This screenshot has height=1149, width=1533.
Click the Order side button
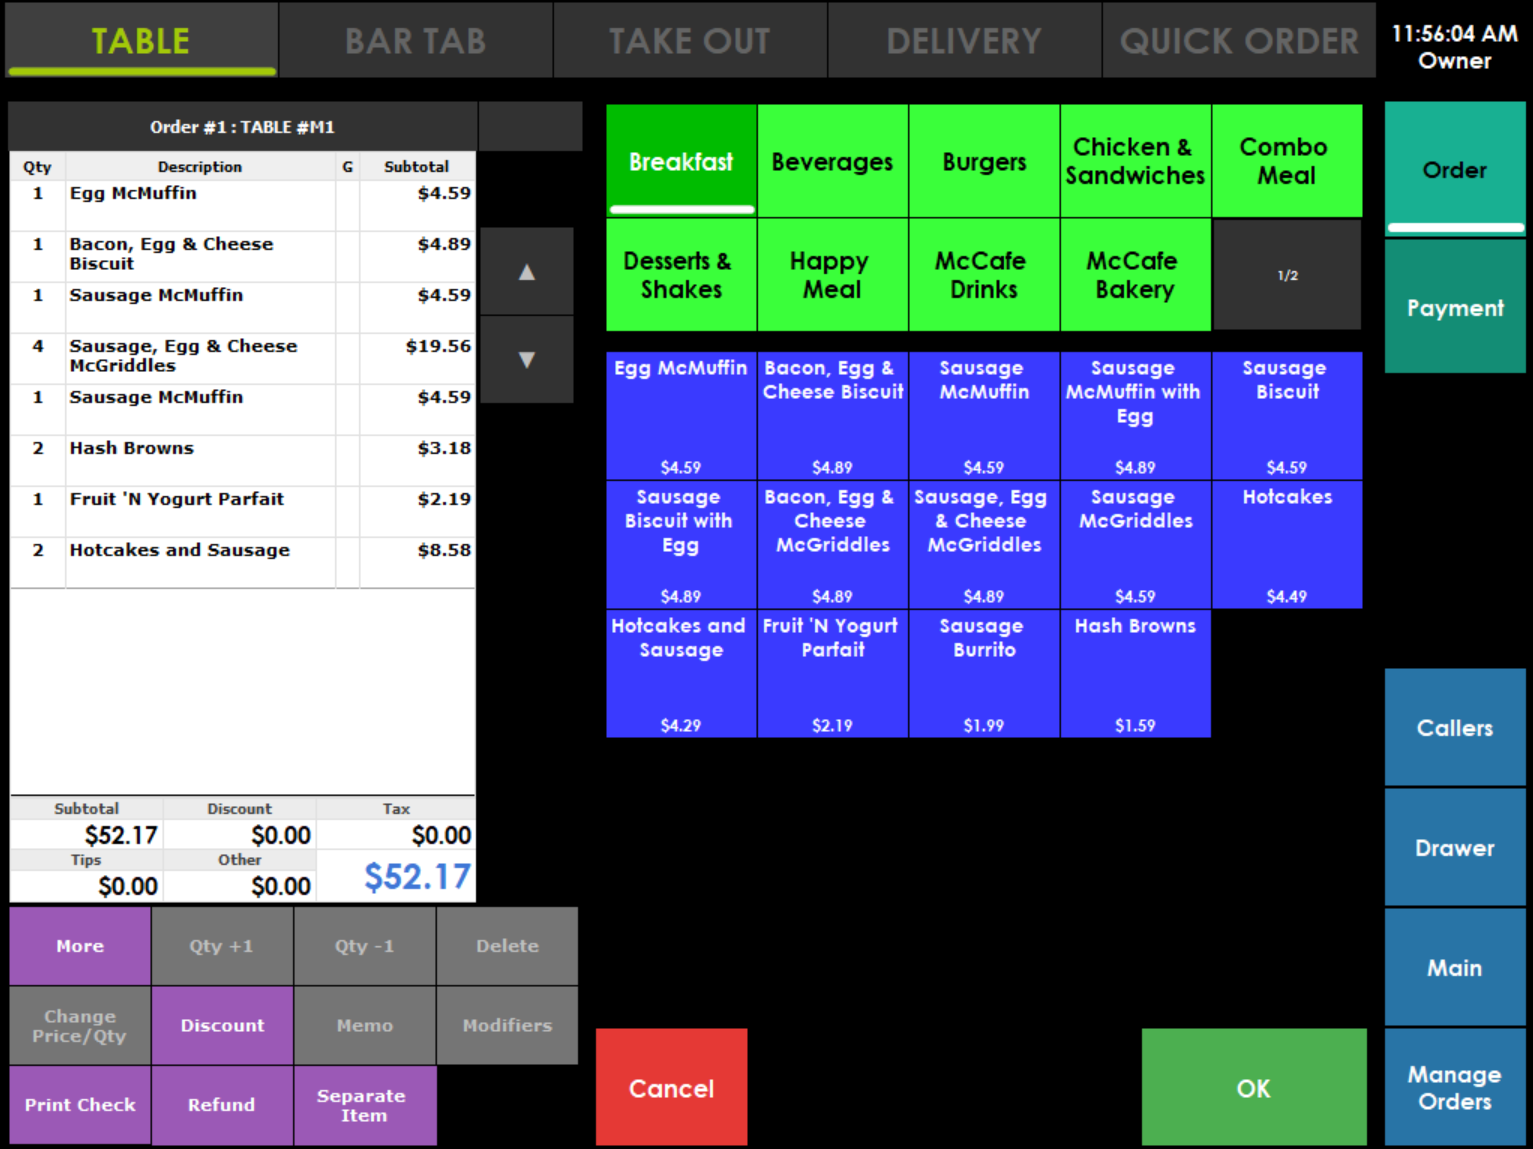(1455, 169)
